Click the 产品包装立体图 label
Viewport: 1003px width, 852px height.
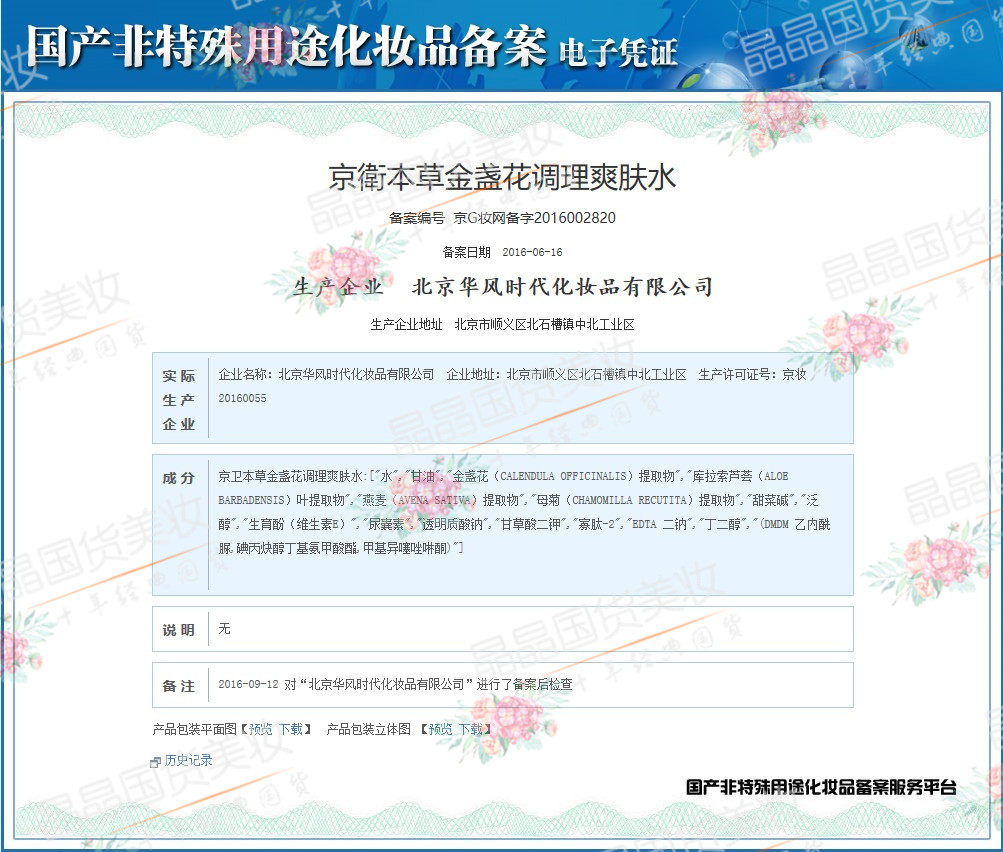tap(368, 729)
